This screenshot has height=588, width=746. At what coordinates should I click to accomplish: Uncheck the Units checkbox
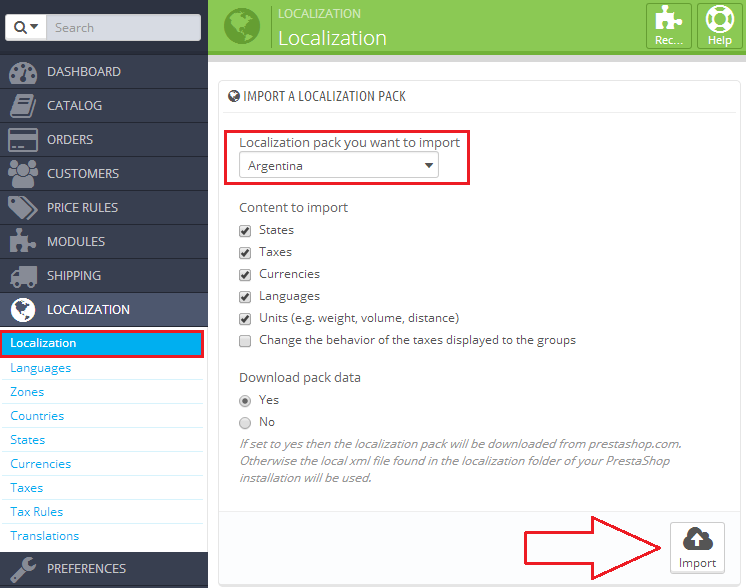[x=245, y=319]
